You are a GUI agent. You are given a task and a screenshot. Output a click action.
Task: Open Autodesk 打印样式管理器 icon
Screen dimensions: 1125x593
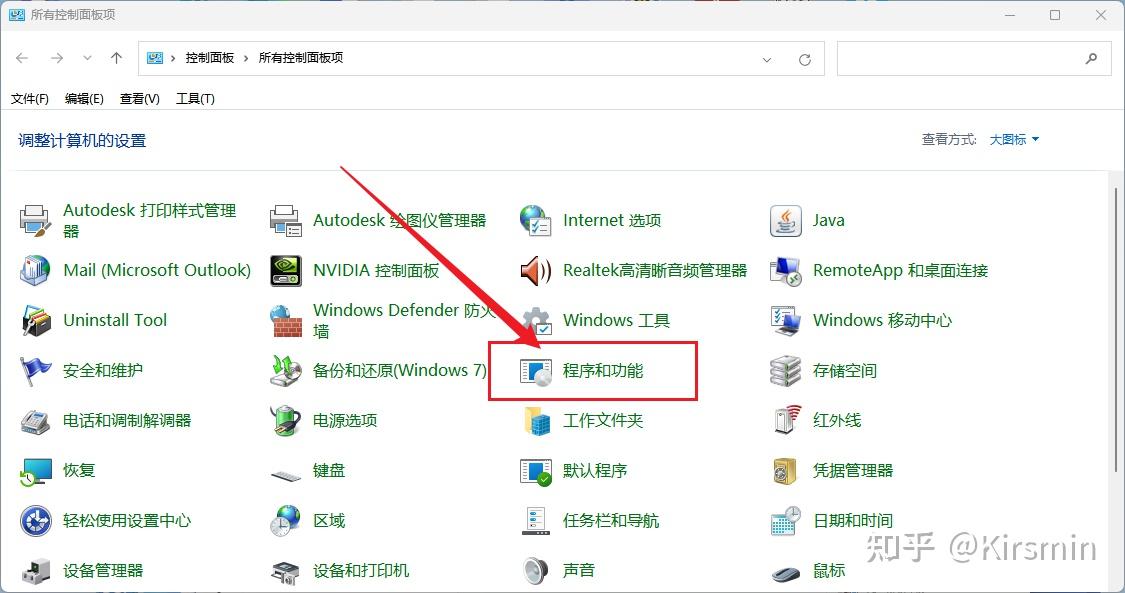coord(34,220)
